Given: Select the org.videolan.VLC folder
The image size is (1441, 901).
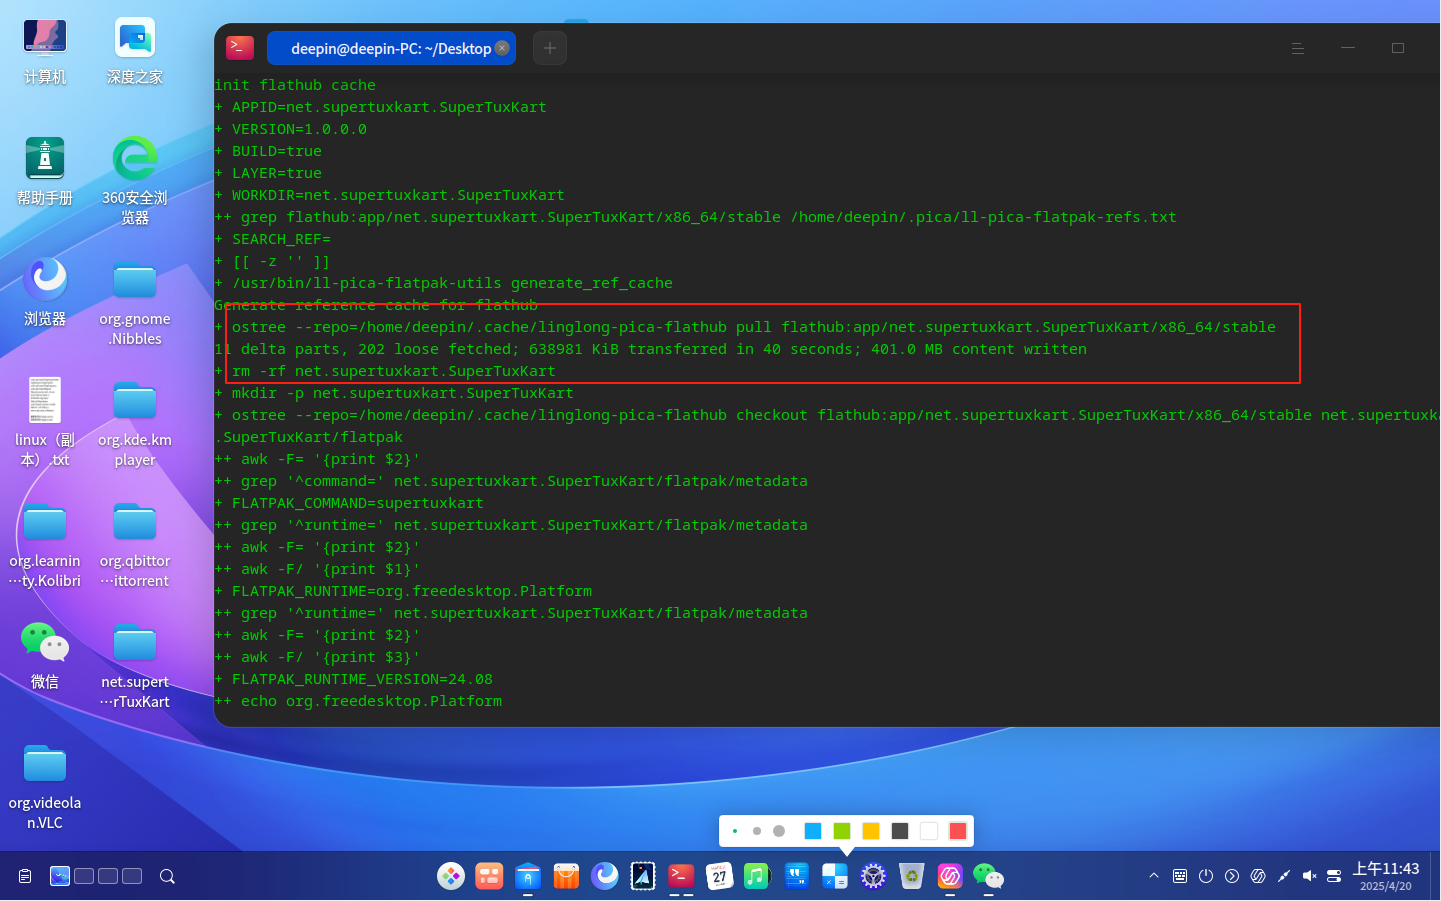Looking at the screenshot, I should coord(45,787).
